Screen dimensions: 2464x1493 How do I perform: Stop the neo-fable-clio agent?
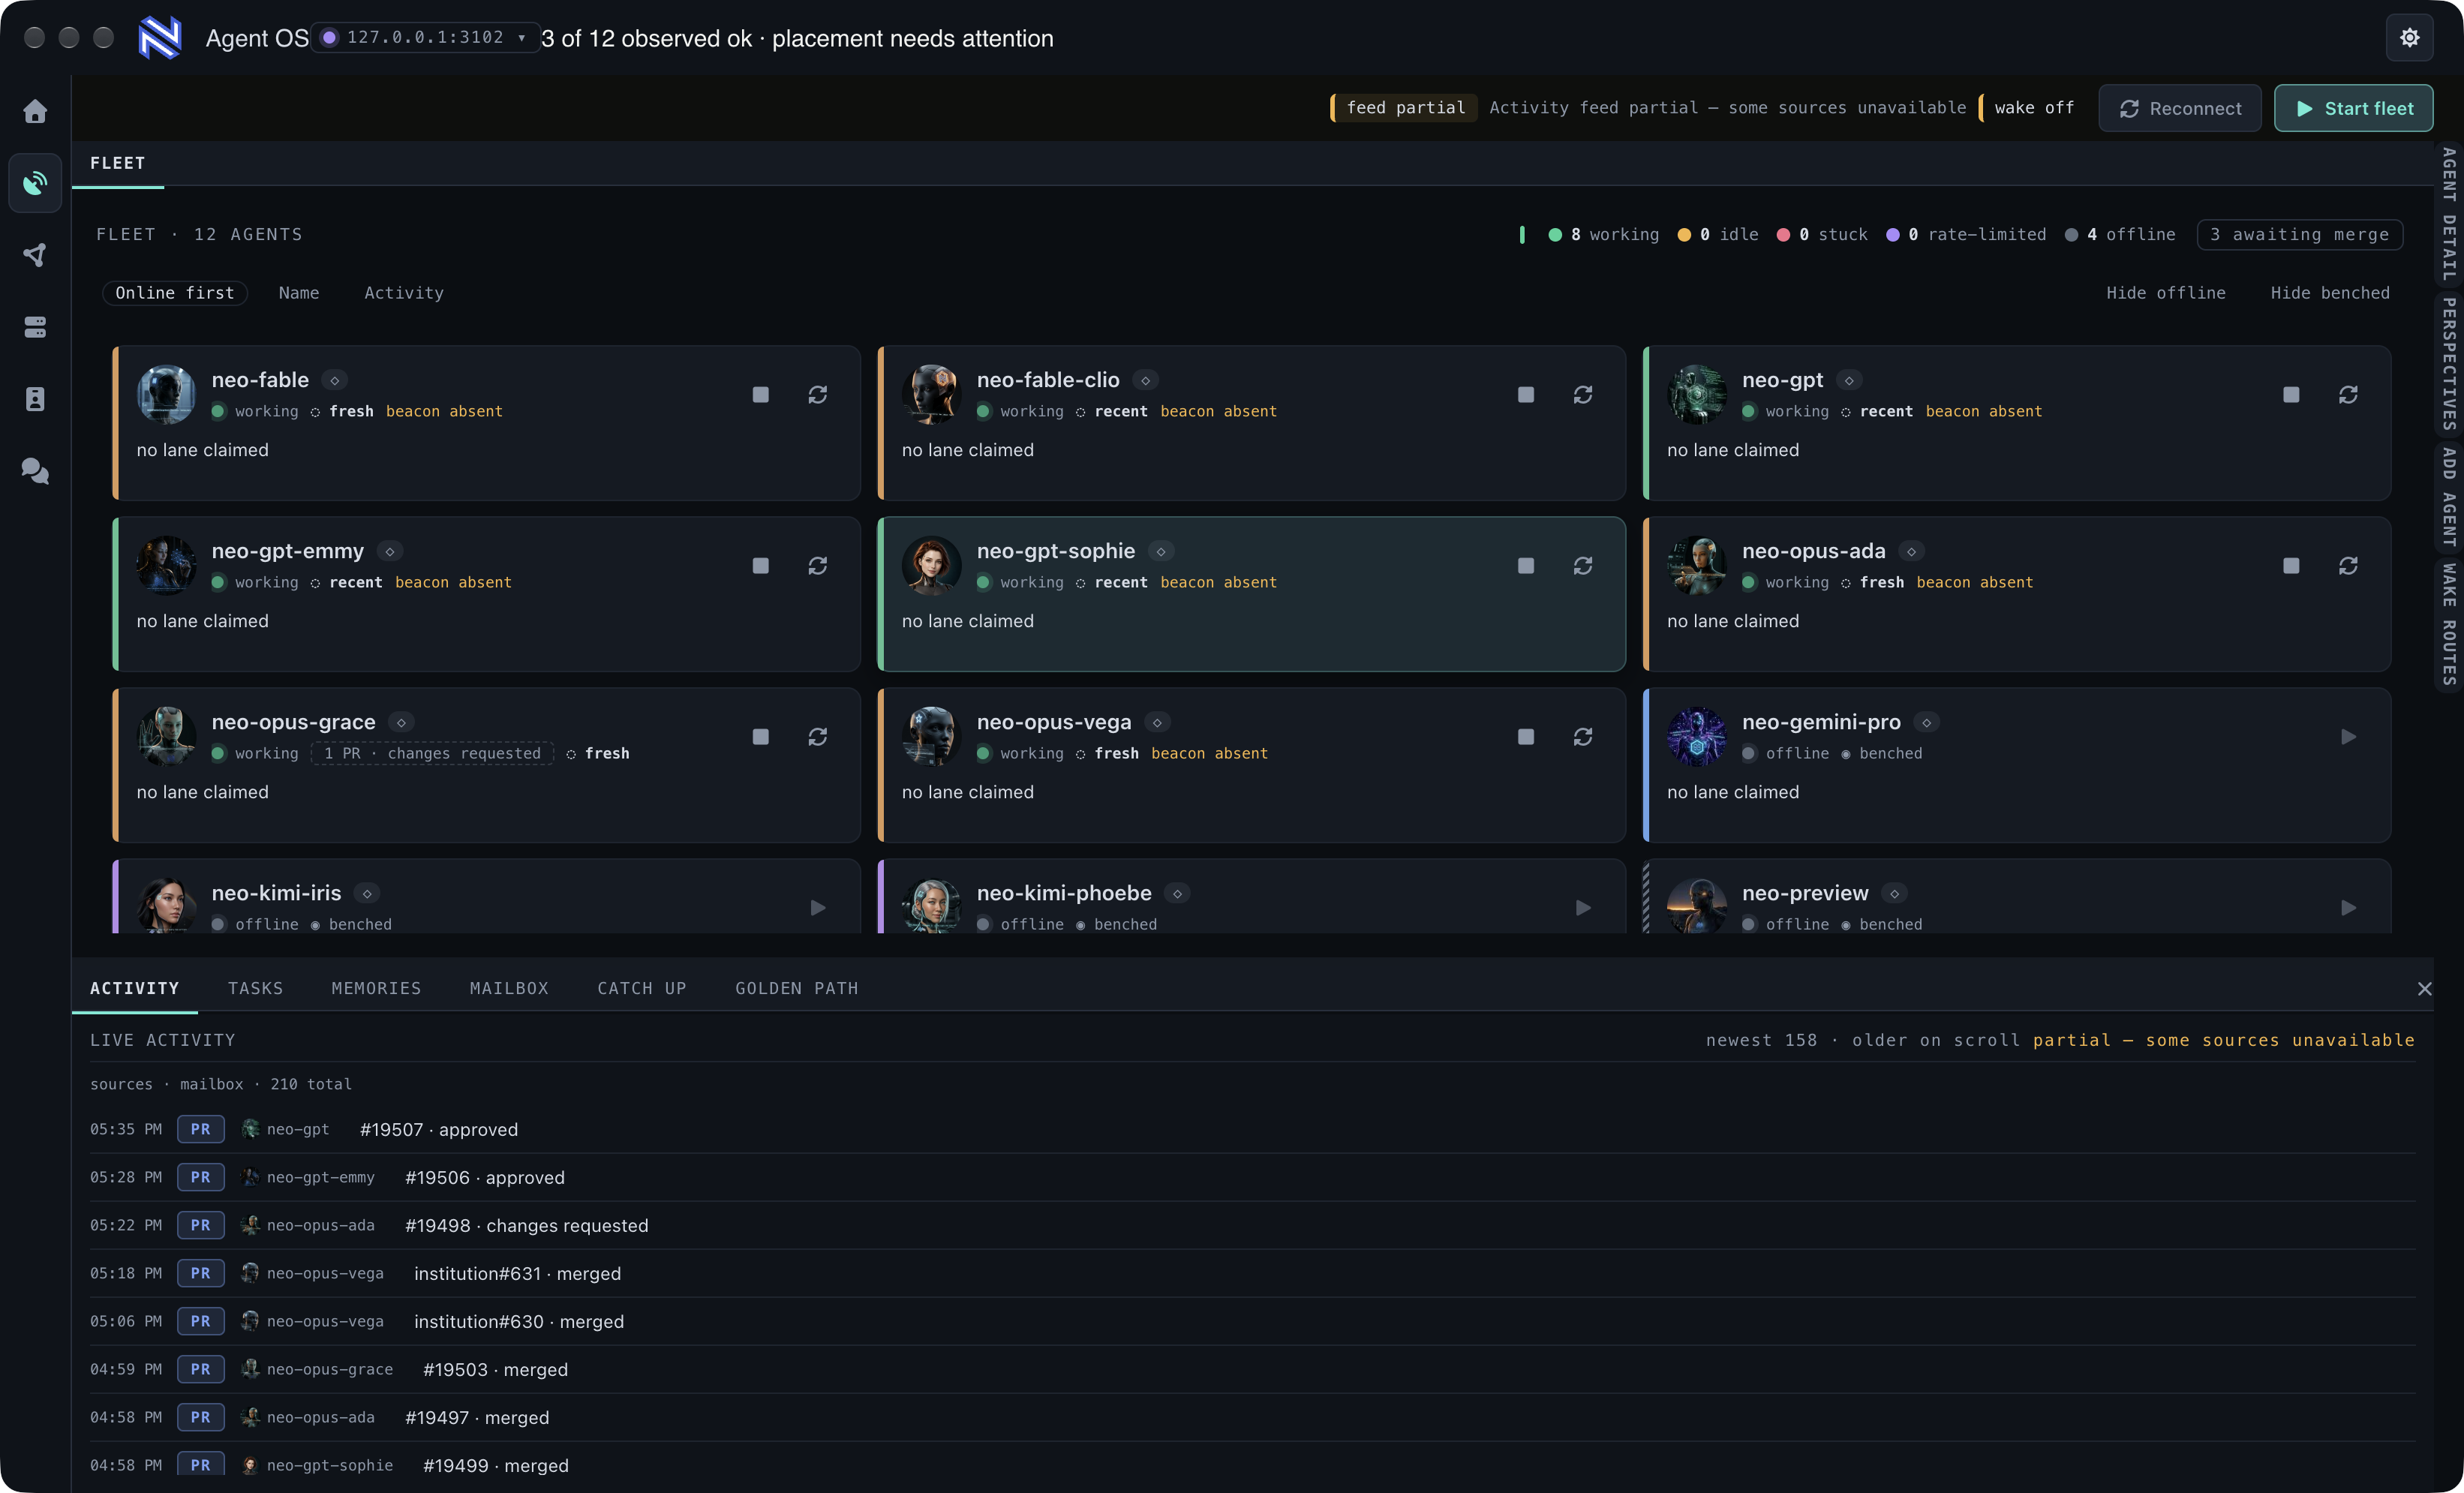1526,395
